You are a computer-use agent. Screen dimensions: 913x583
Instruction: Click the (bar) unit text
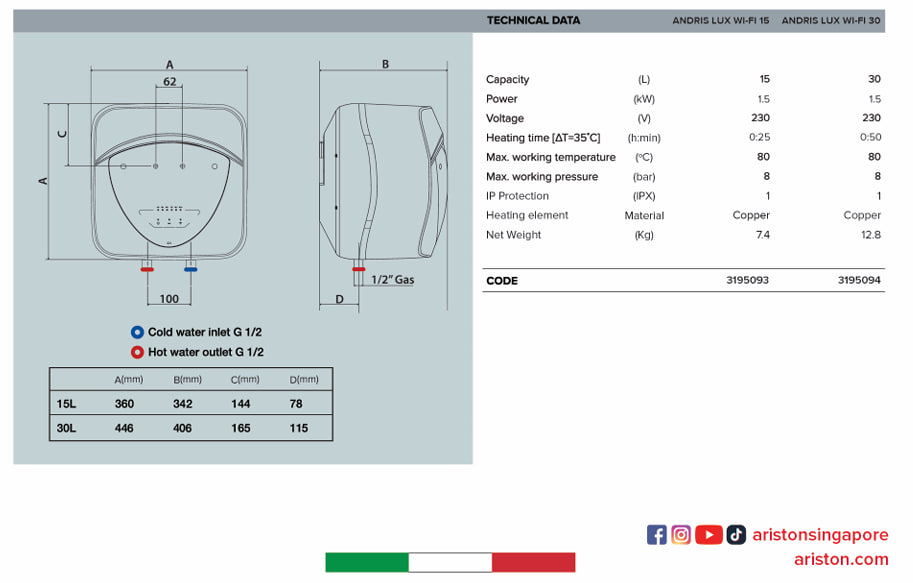644,176
